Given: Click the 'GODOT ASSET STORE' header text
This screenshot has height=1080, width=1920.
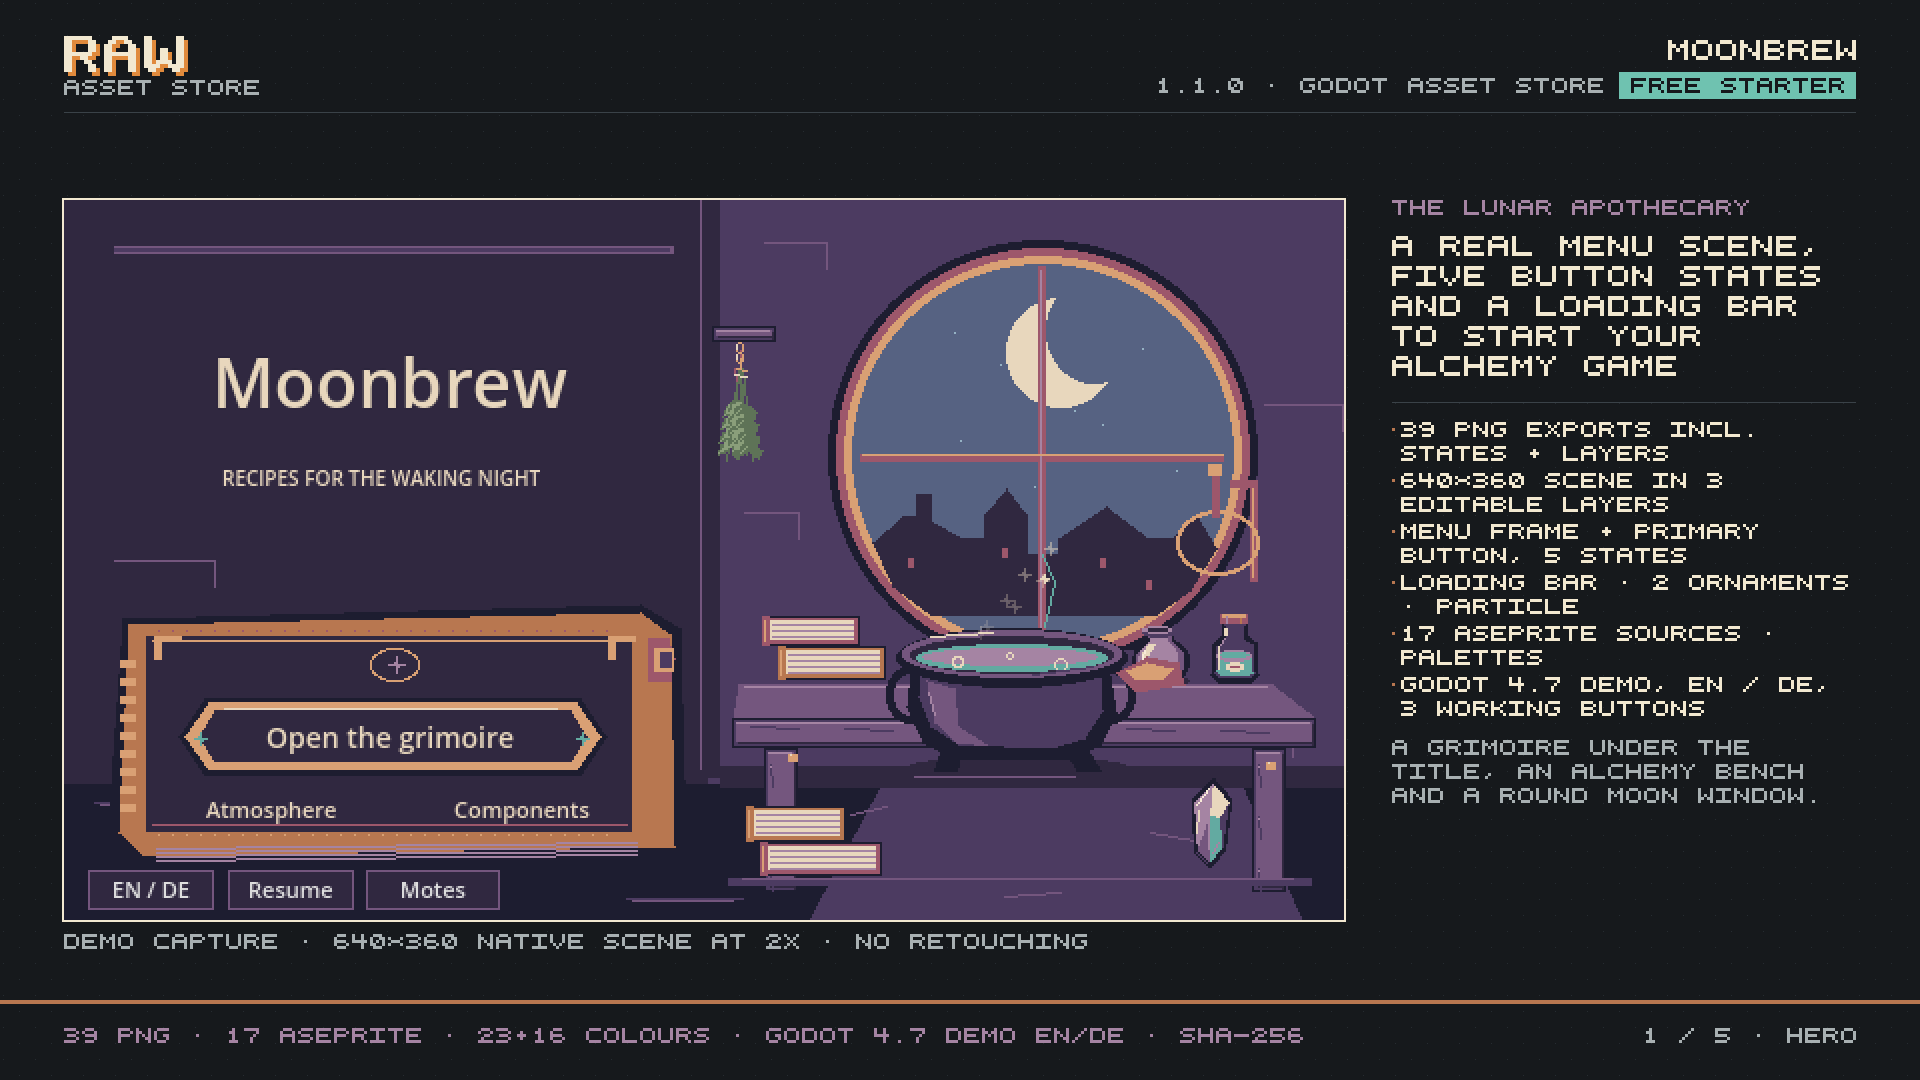Looking at the screenshot, I should [x=1451, y=86].
